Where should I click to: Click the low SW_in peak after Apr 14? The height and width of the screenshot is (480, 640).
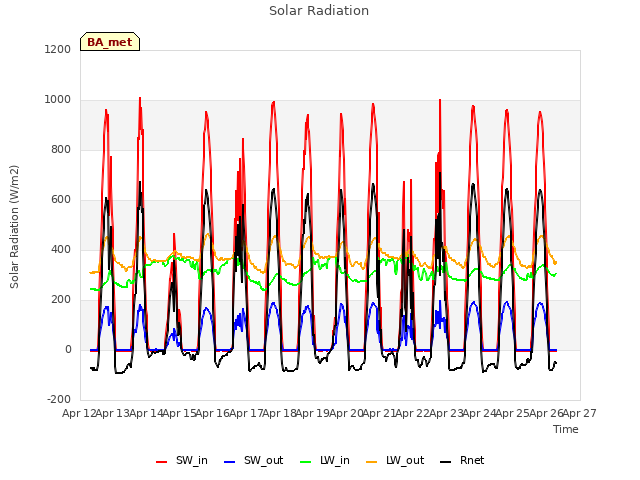click(174, 234)
